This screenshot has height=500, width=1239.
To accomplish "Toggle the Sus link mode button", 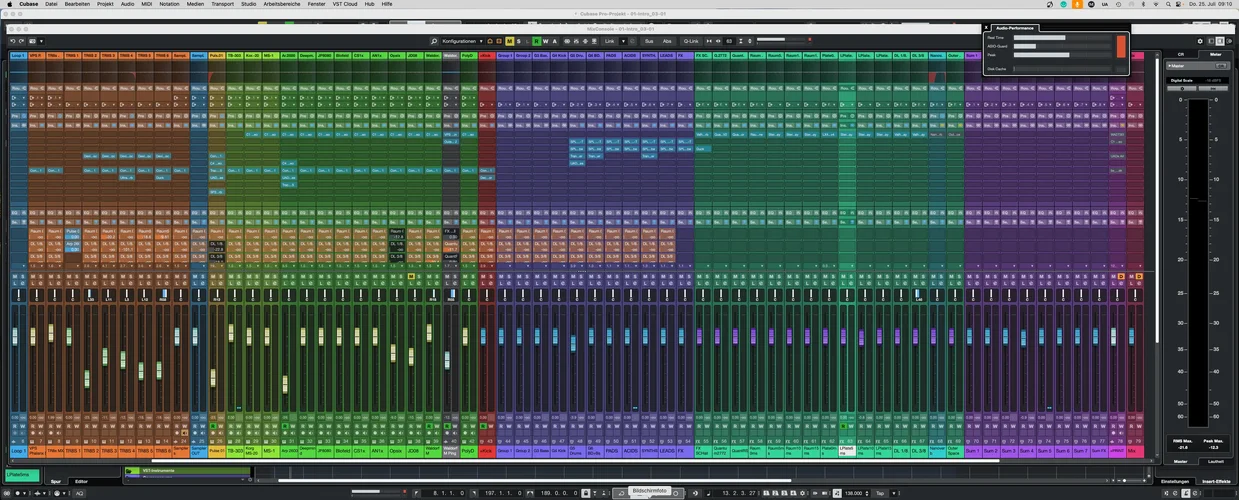I will pyautogui.click(x=648, y=41).
